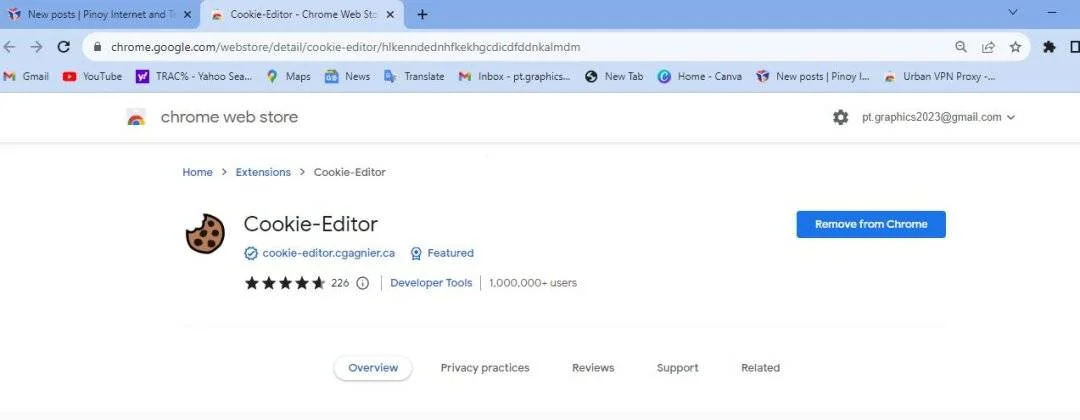Open the zoom magnifier icon in address bar

[961, 47]
